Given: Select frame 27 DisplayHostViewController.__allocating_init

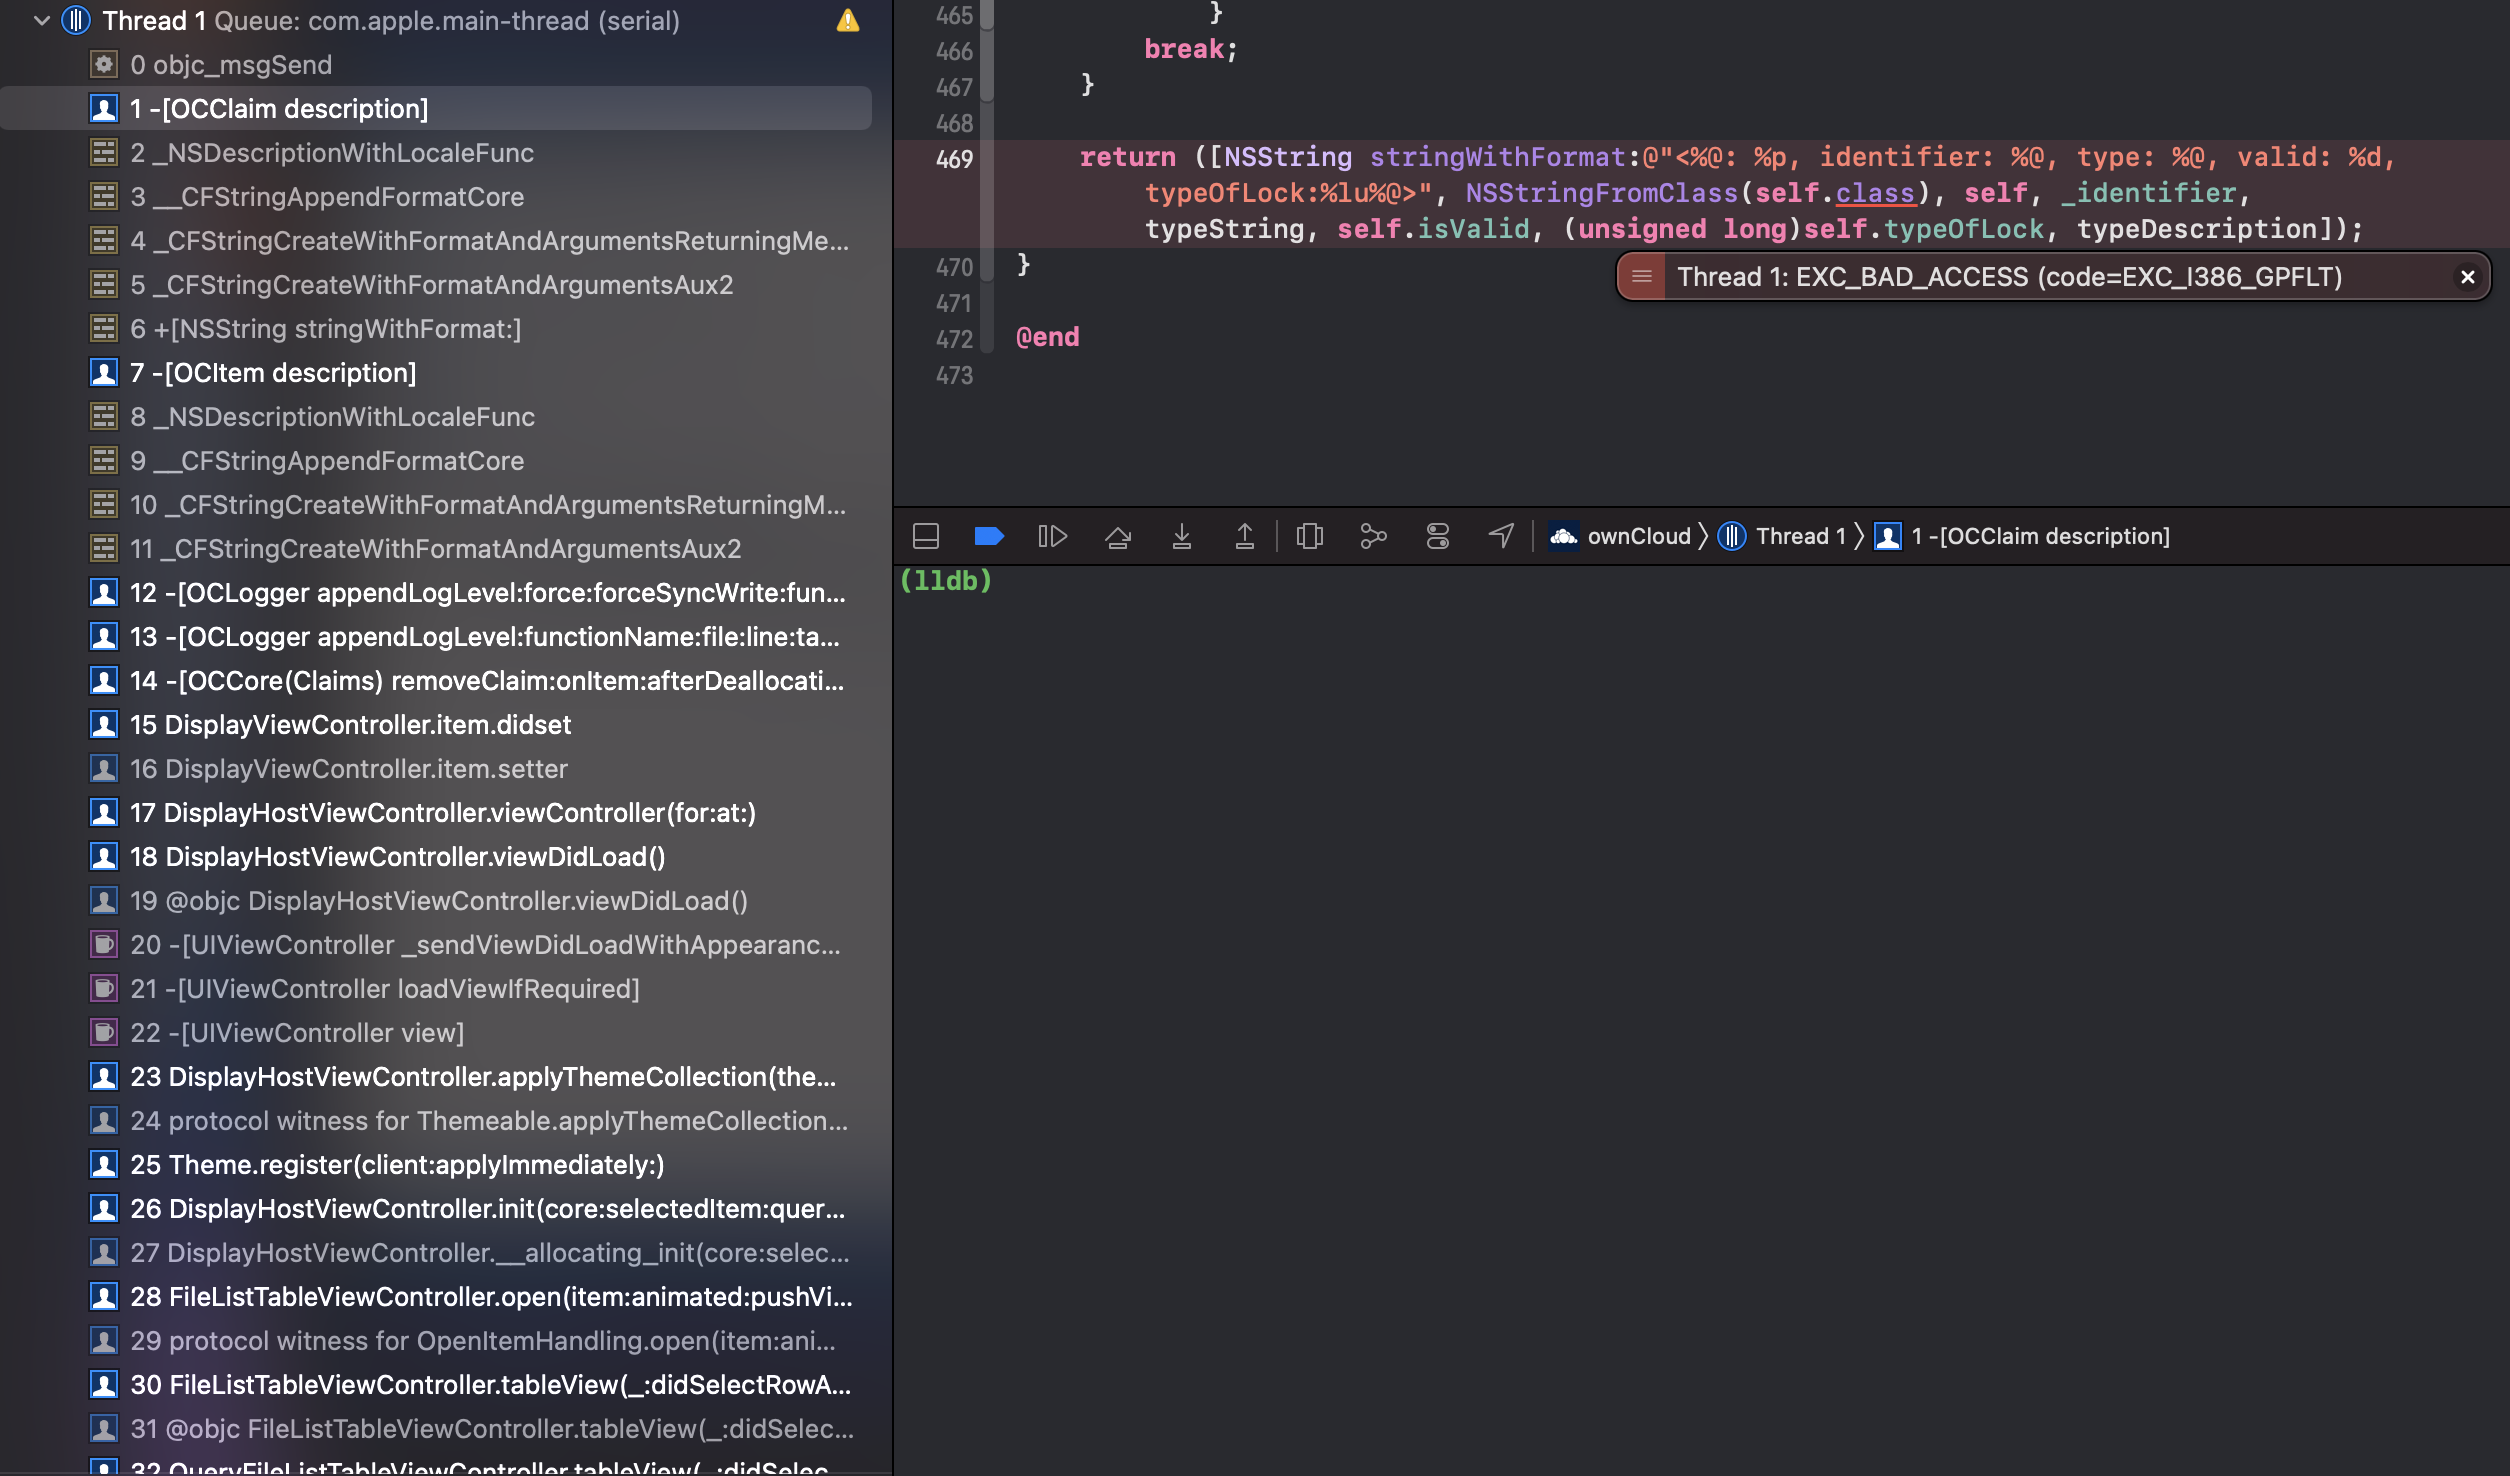Looking at the screenshot, I should coord(436,1253).
